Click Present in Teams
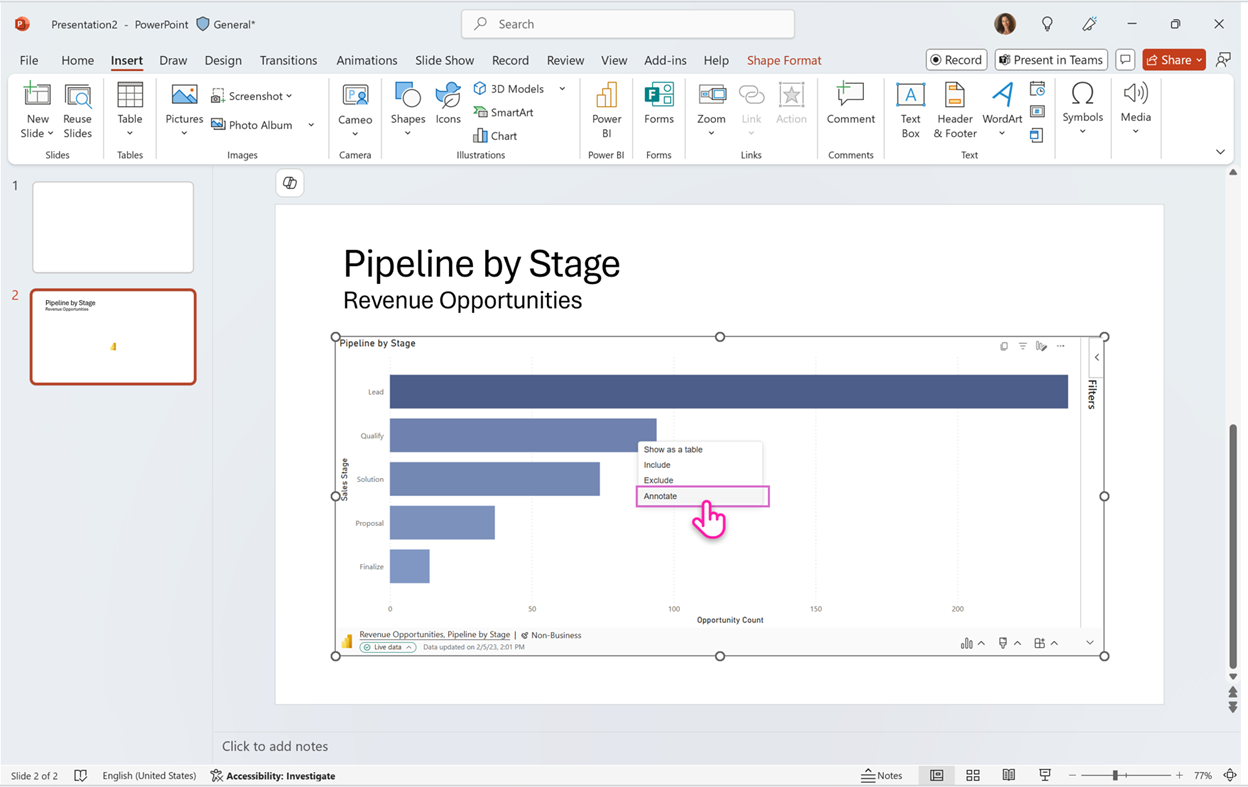 (1051, 59)
